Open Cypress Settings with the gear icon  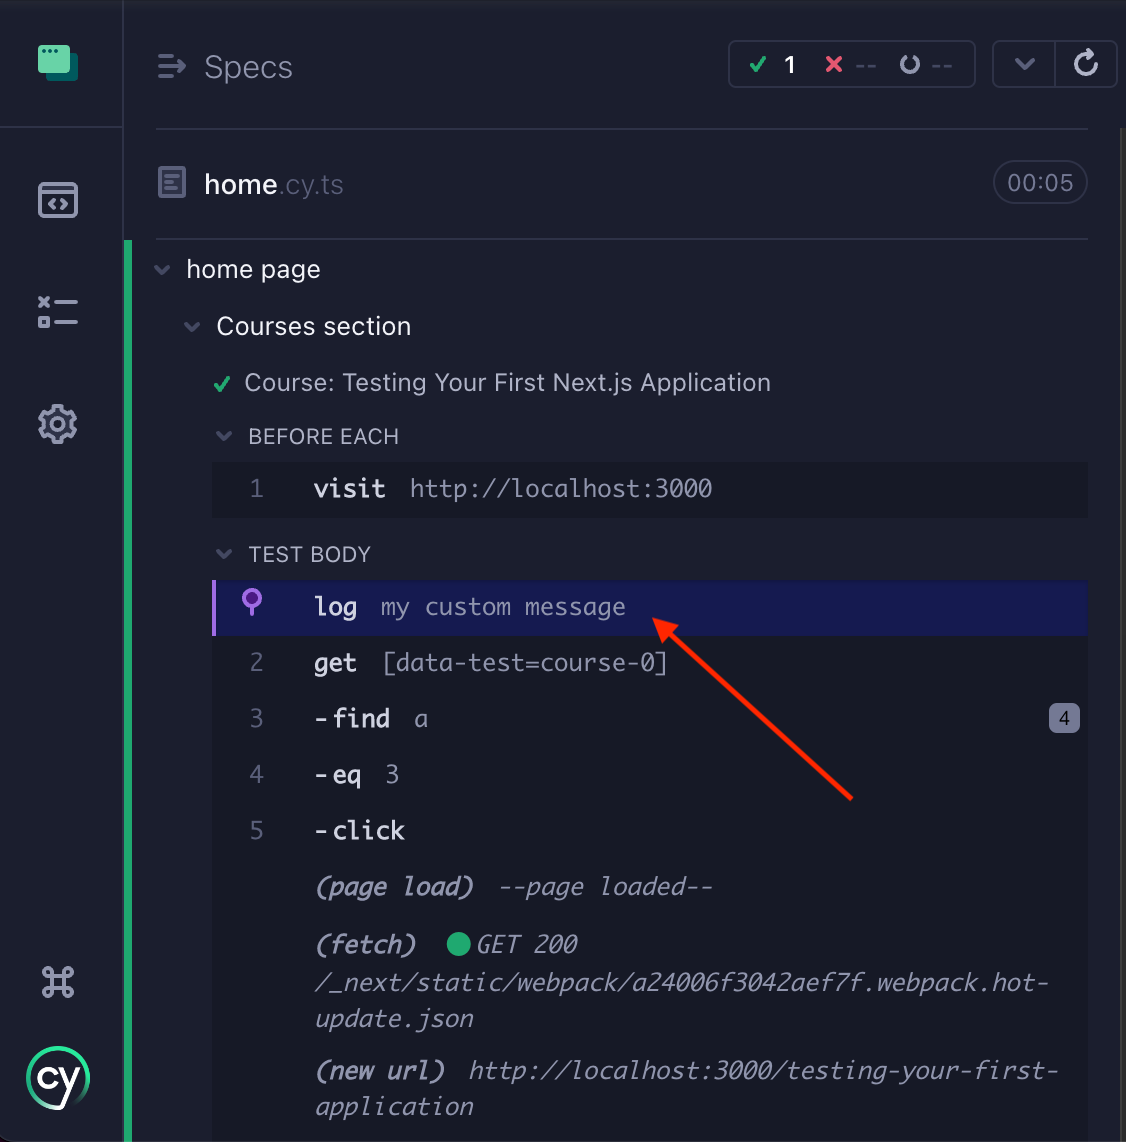point(57,423)
